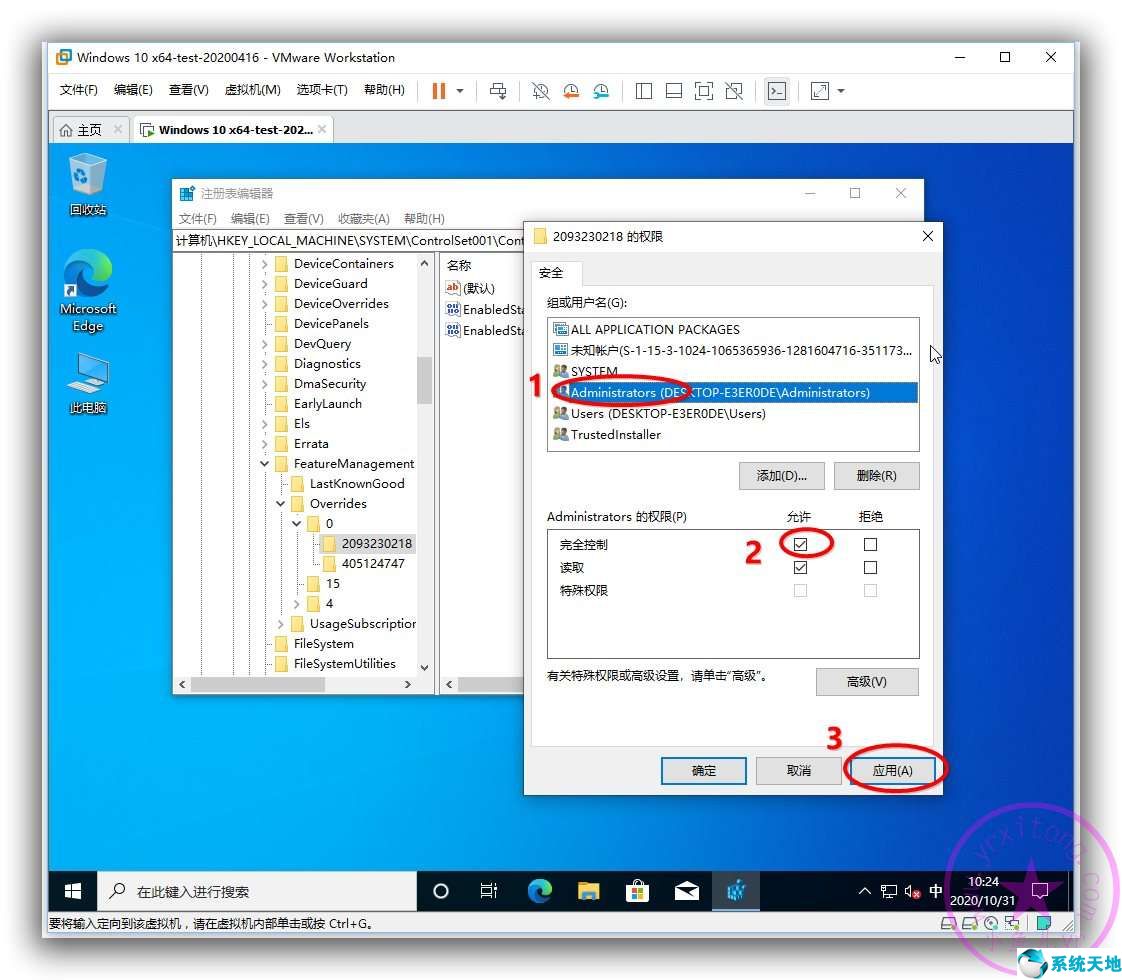Click the Revert Snapshot toolbar icon
Viewport: 1122px width, 980px height.
[x=571, y=91]
